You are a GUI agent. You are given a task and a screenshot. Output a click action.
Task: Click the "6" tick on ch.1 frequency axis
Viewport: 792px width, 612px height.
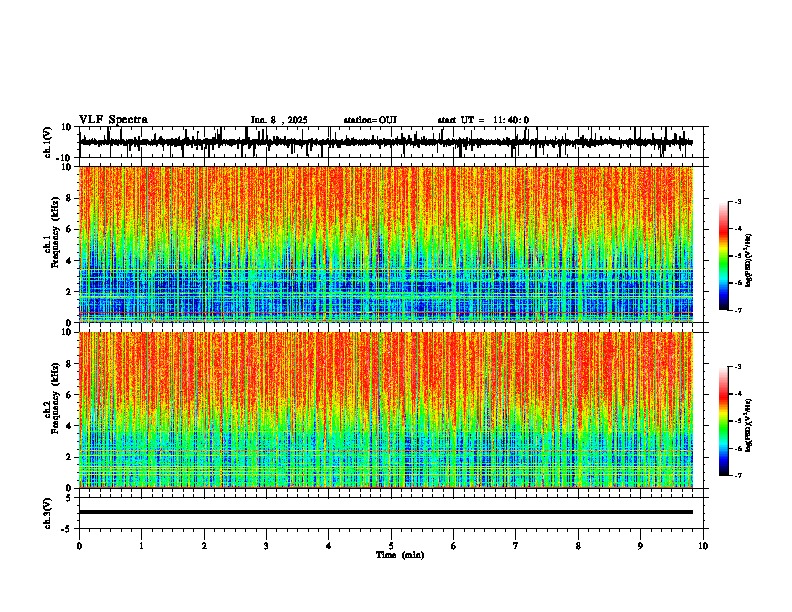coord(69,230)
